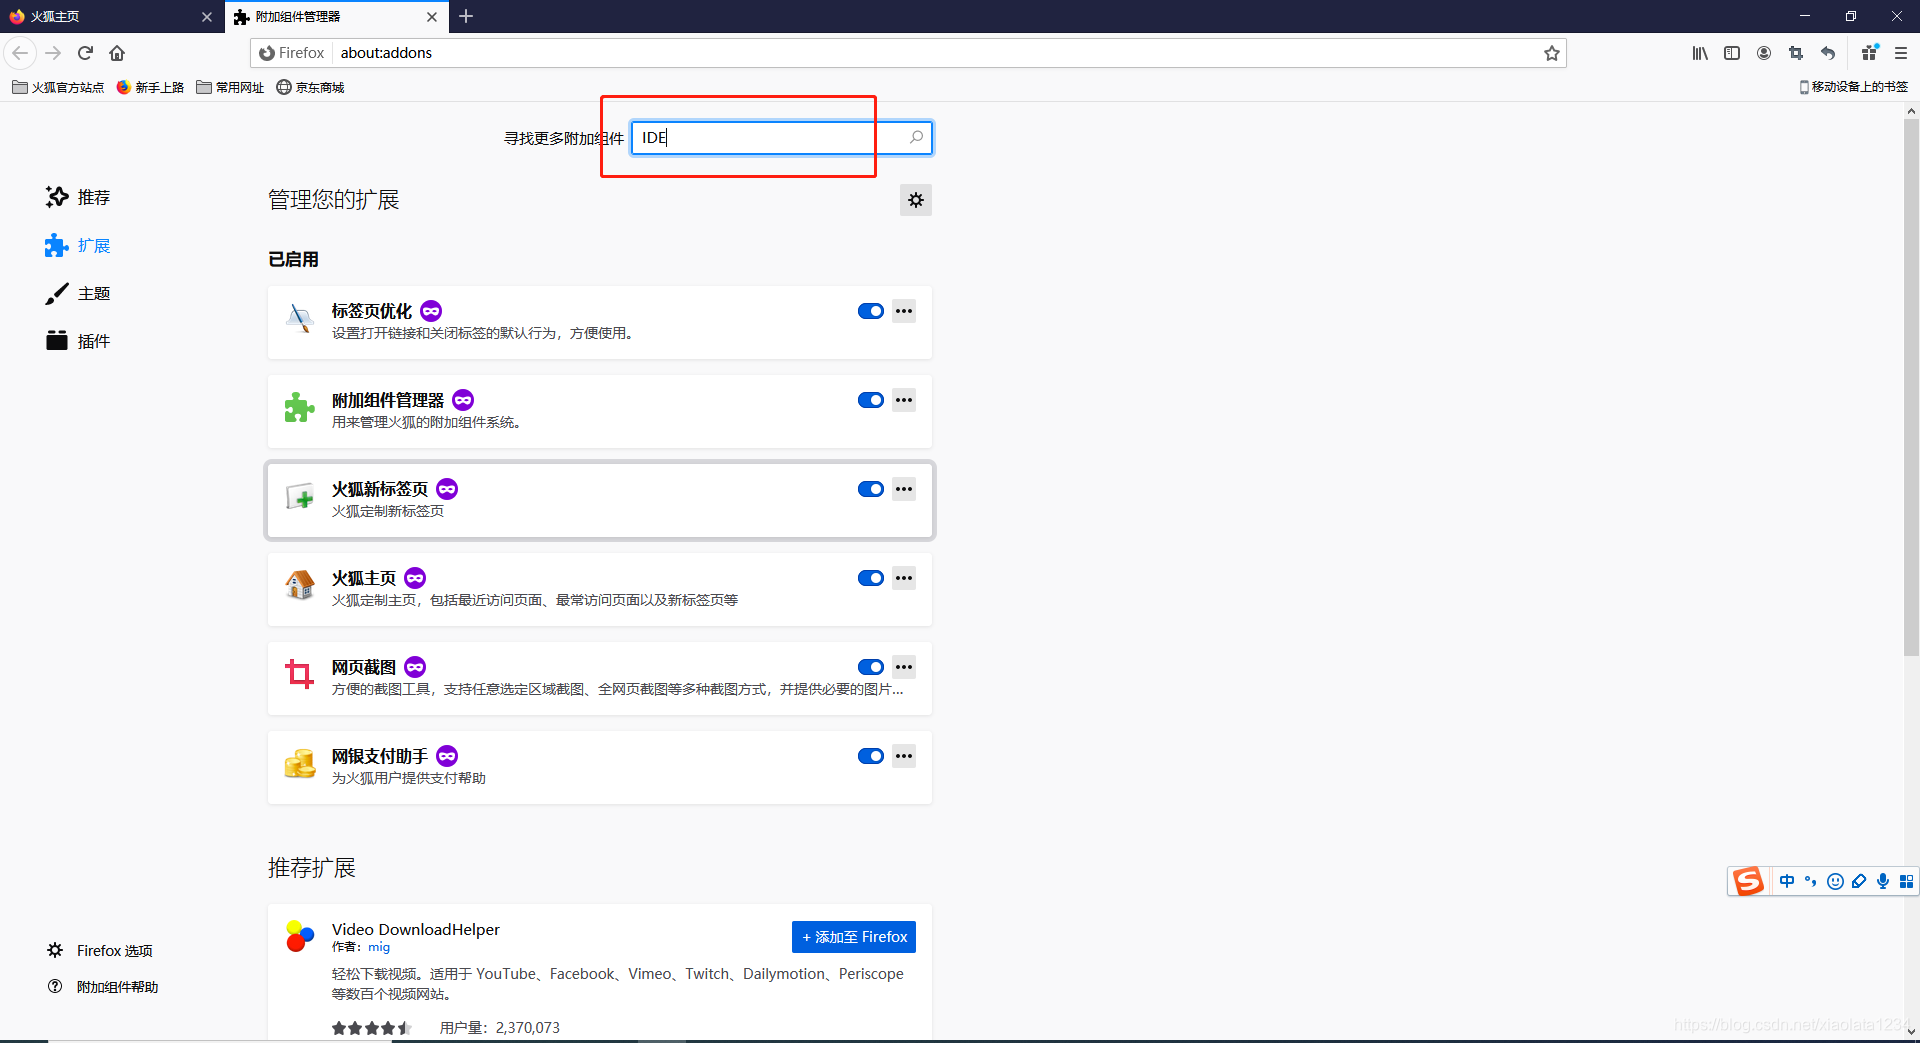The width and height of the screenshot is (1920, 1043).
Task: Switch Sogou Chinese/English mode
Action: coord(1787,881)
